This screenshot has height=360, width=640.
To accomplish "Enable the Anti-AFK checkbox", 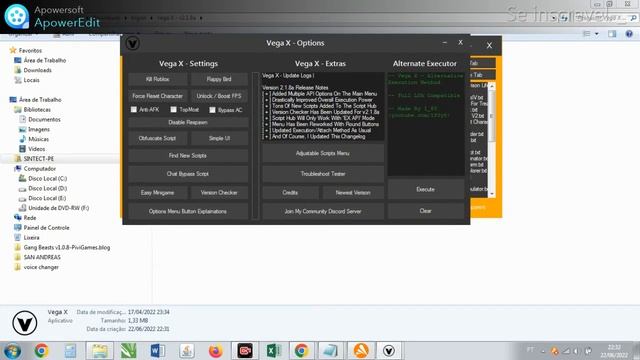I will coord(133,109).
